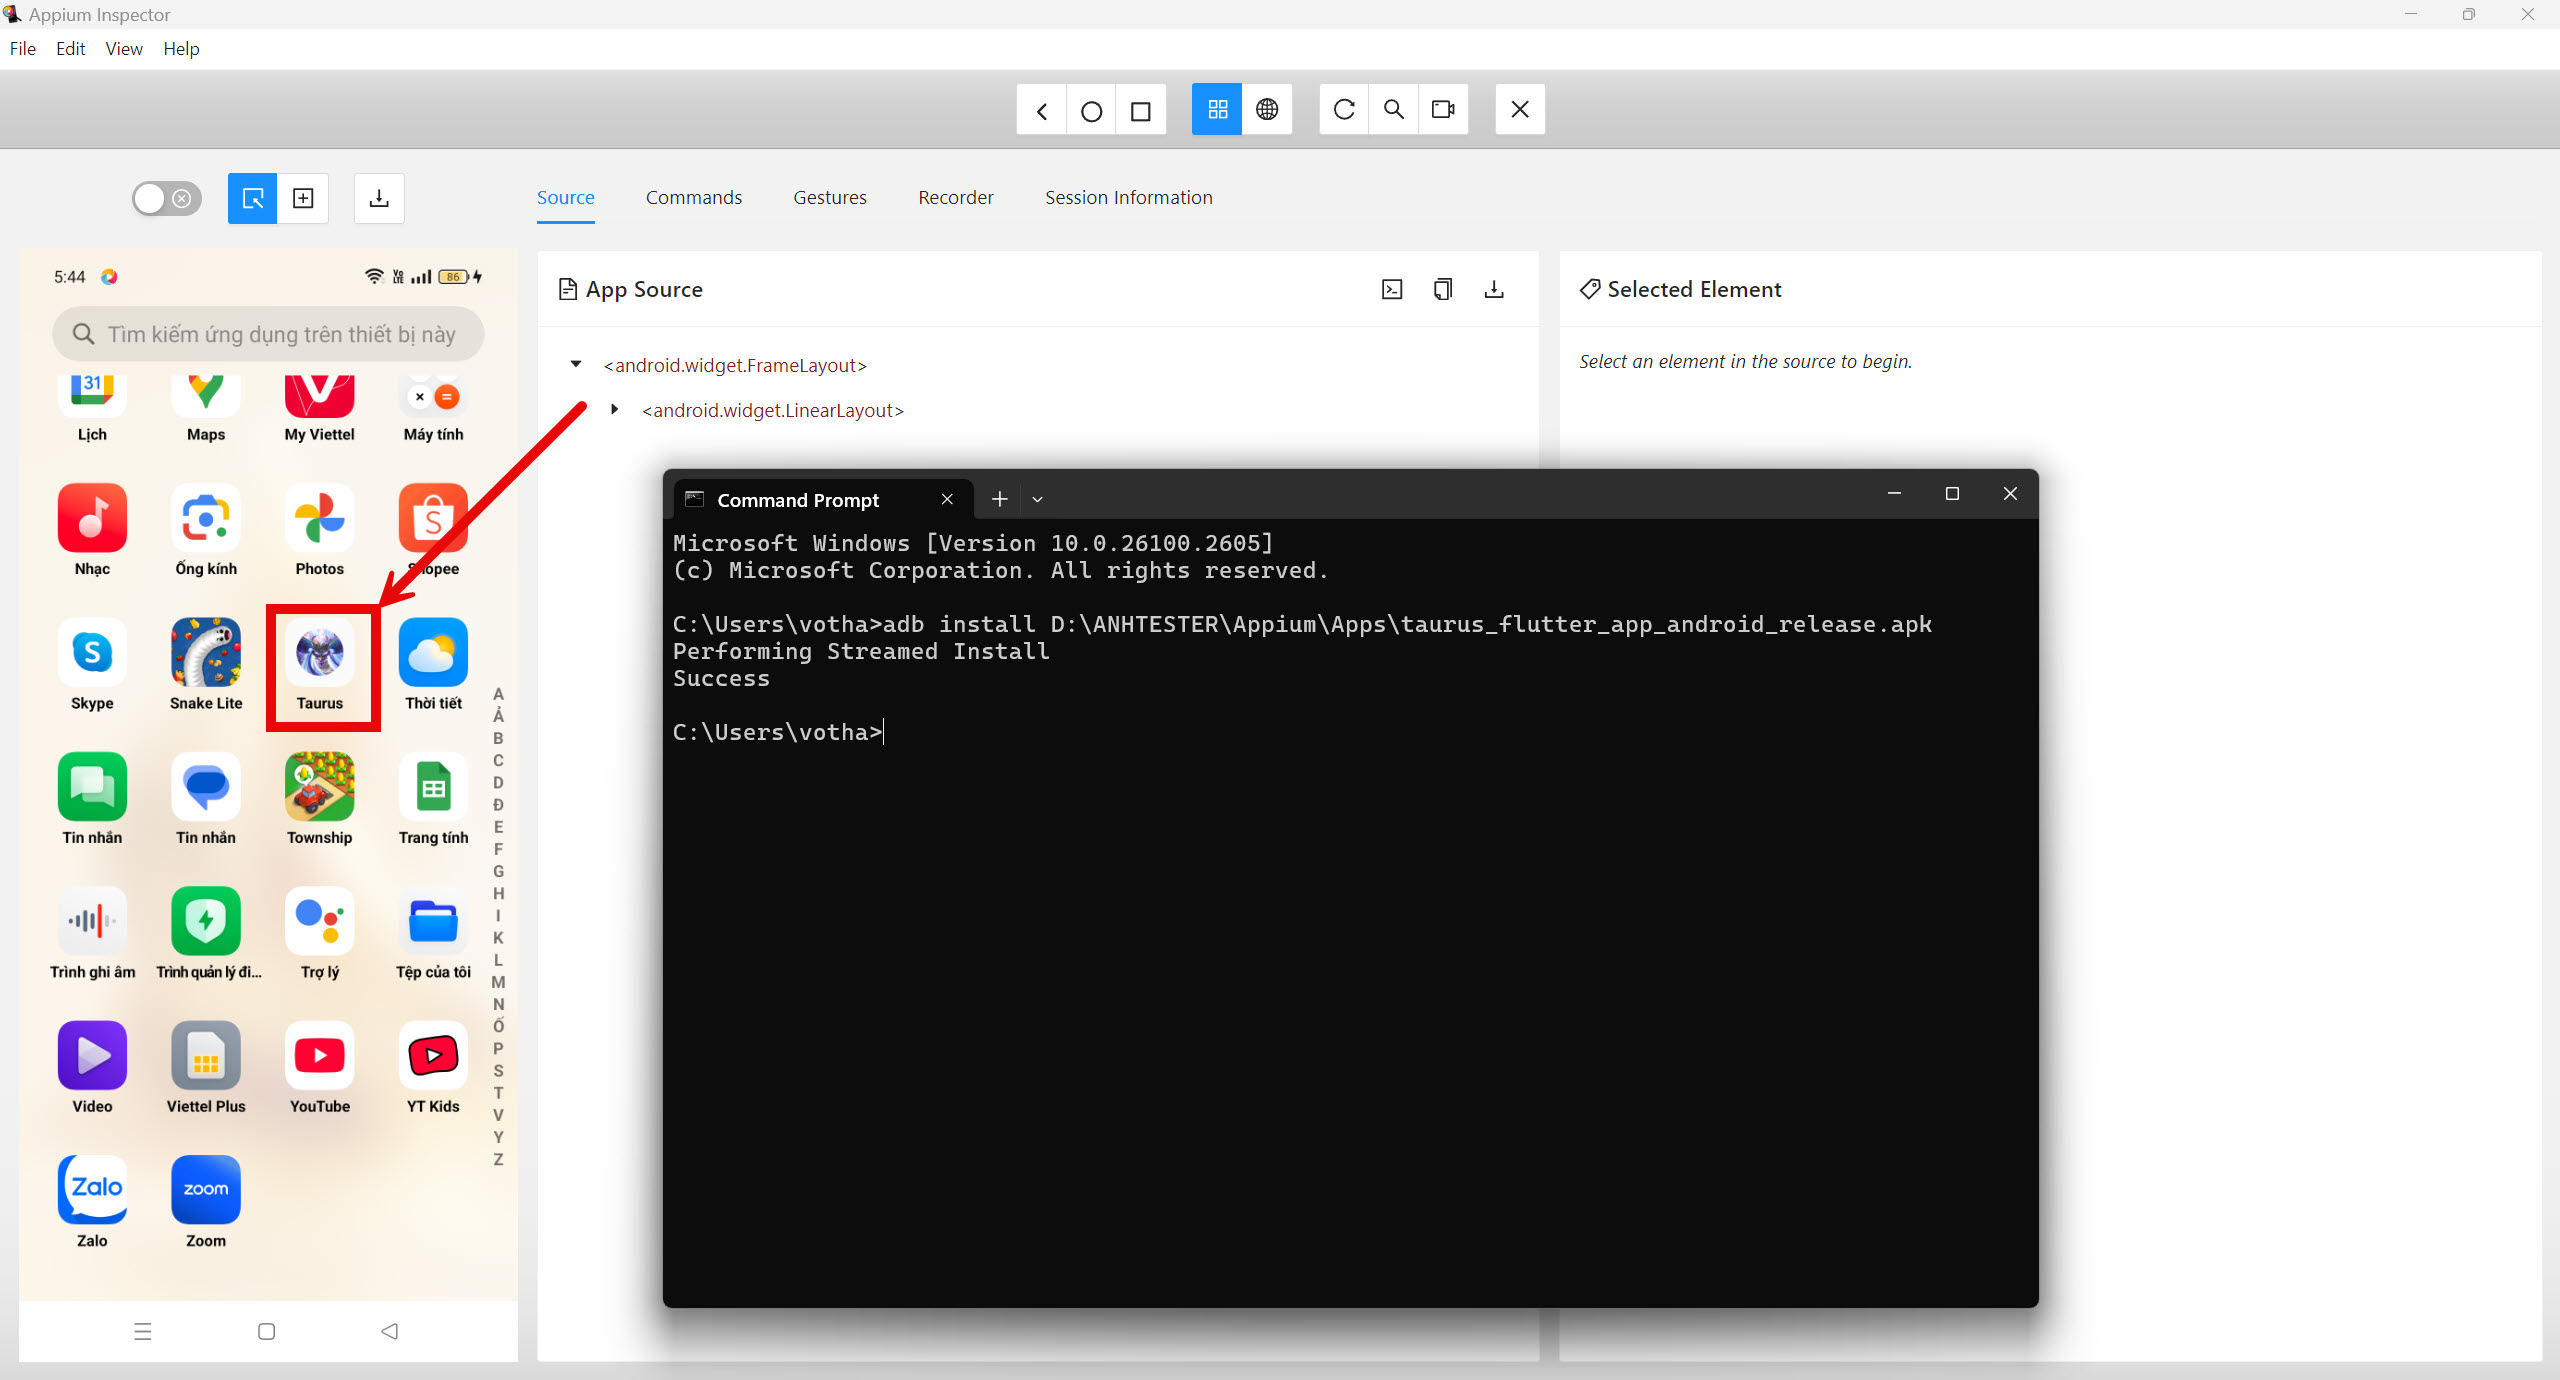Tap the Trang tính Sheets icon
This screenshot has height=1380, width=2560.
[x=433, y=787]
